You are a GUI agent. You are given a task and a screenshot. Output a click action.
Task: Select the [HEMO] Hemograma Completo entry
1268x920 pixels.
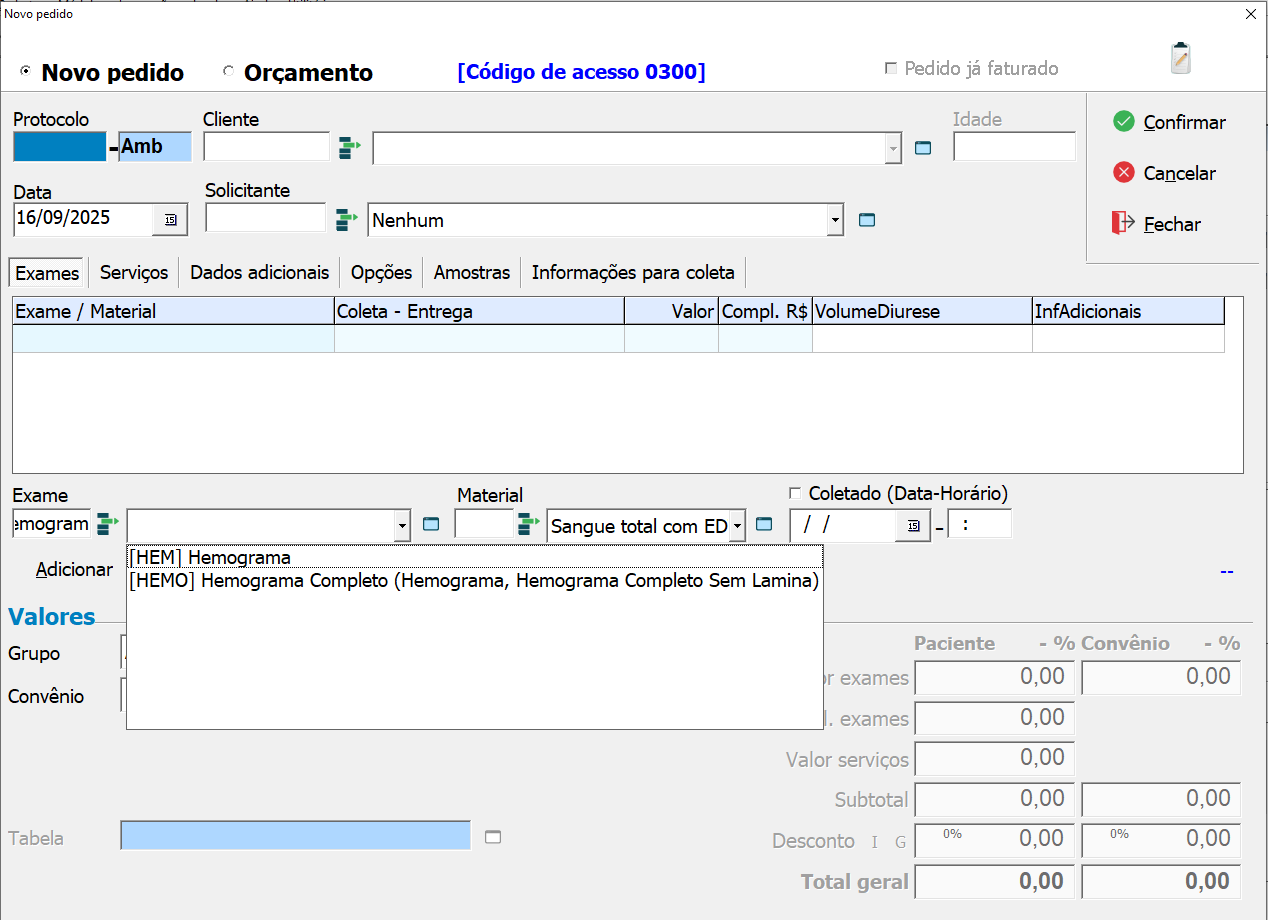(475, 580)
